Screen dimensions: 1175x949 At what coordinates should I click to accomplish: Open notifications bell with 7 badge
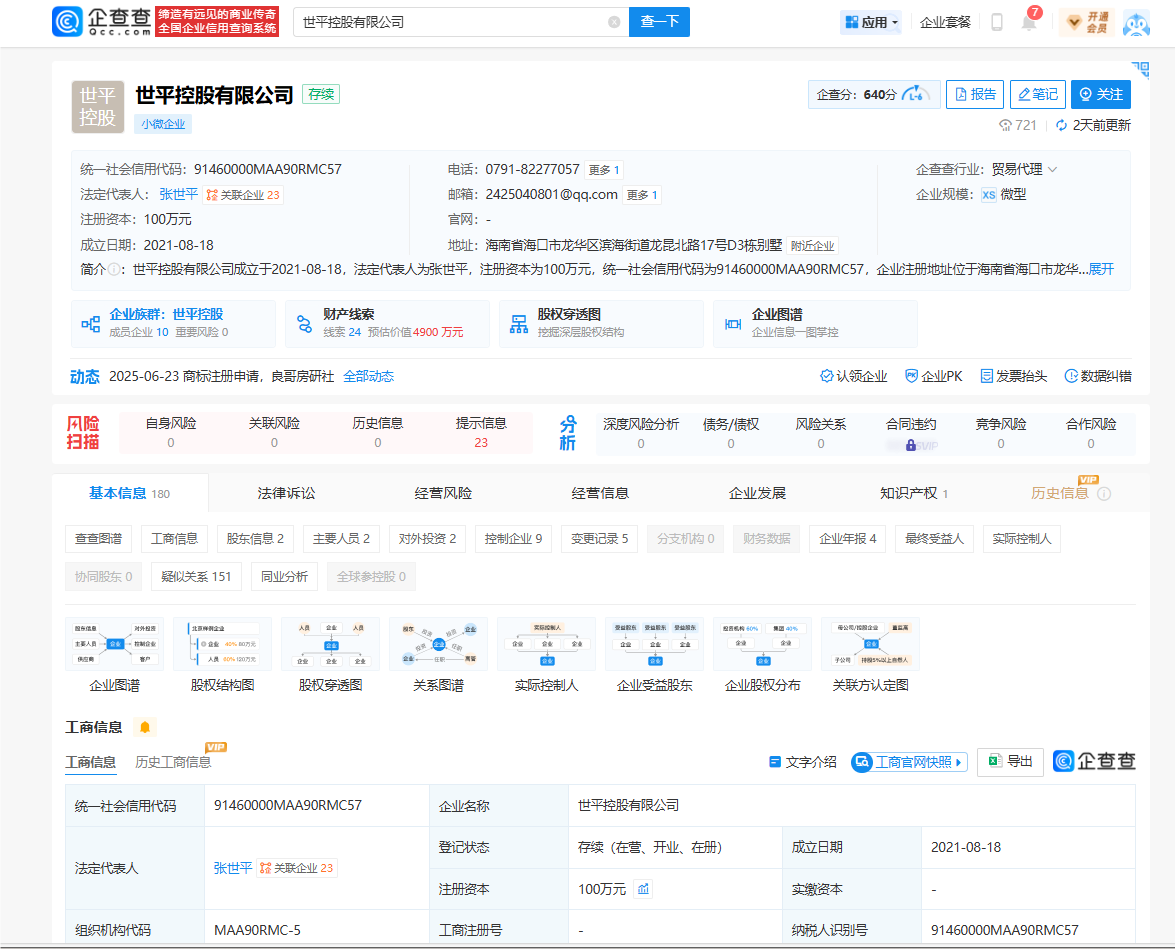point(1030,22)
